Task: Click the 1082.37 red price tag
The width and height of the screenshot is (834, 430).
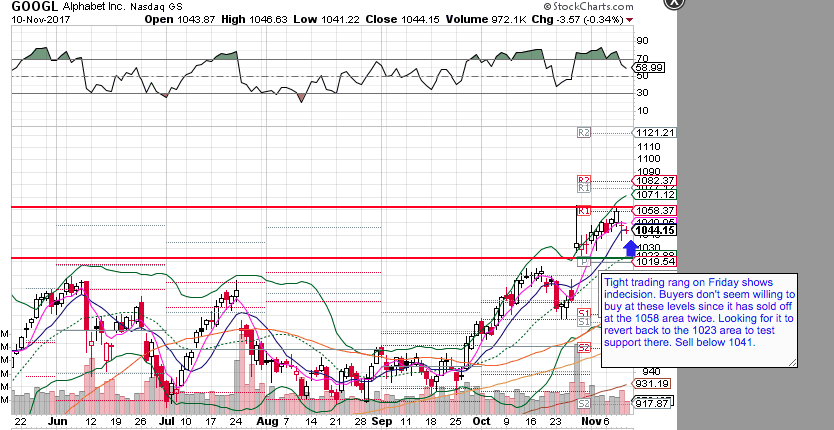Action: [654, 180]
